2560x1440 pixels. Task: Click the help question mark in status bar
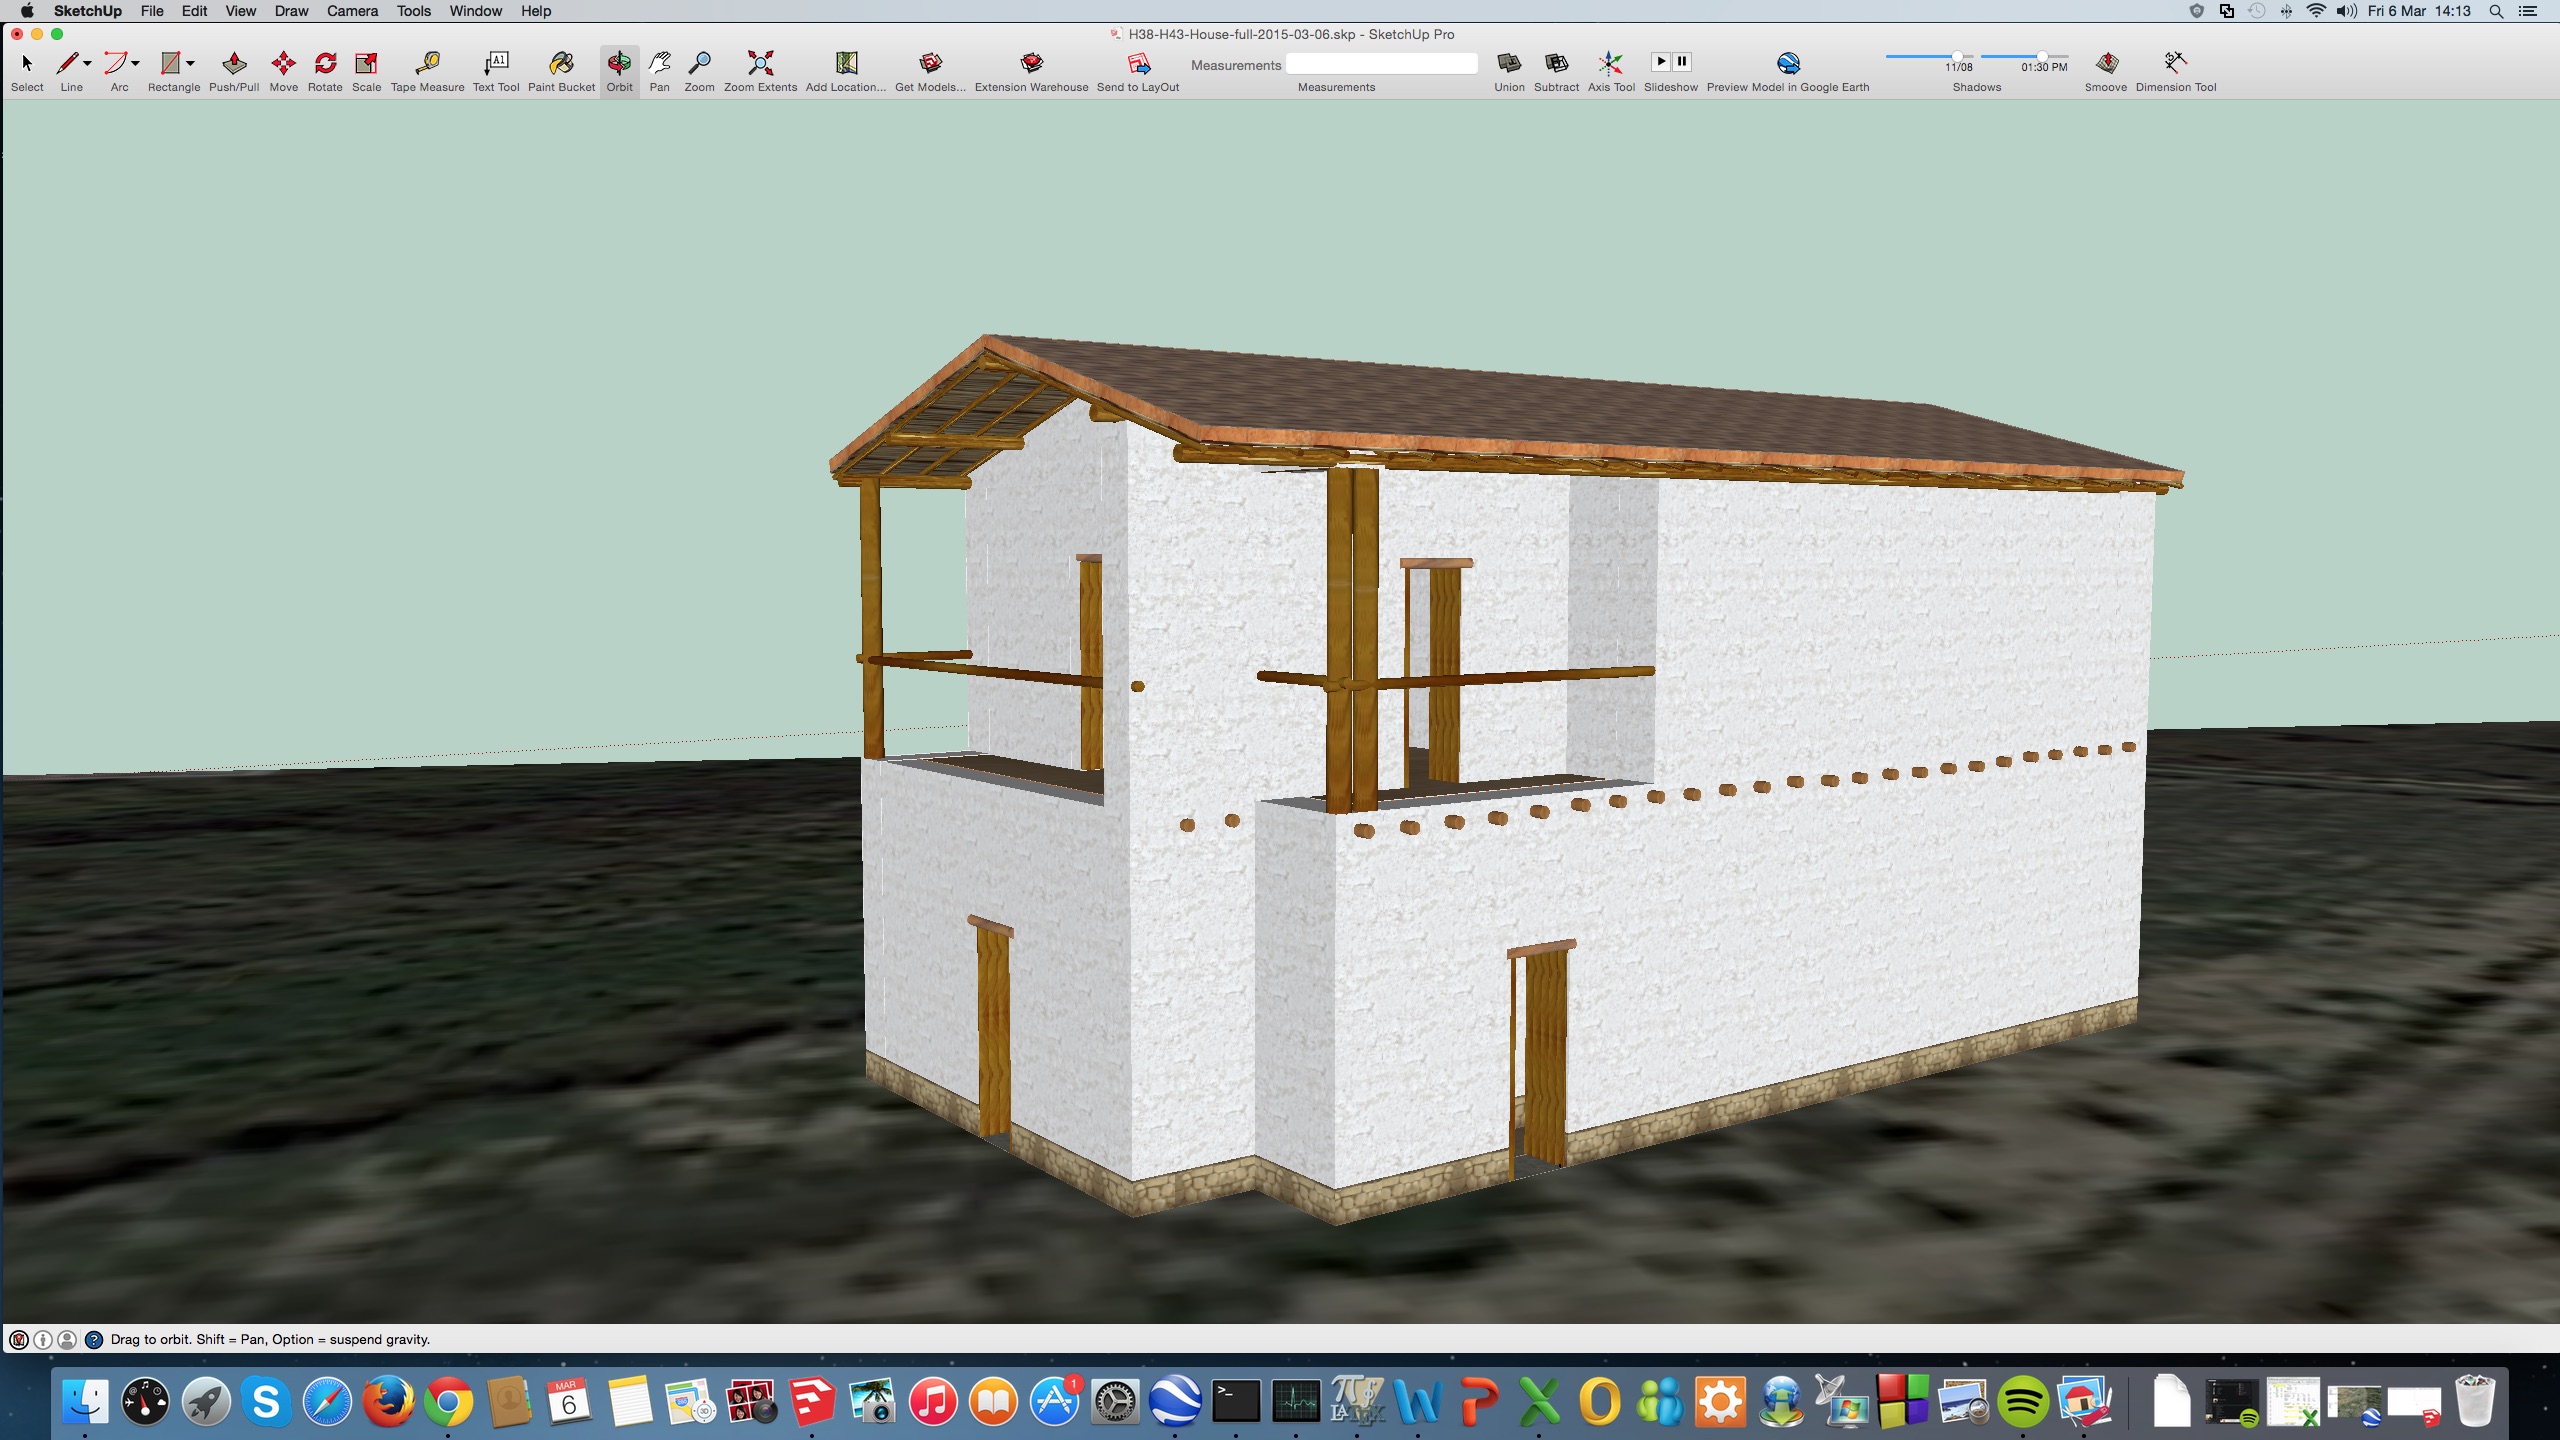(x=94, y=1339)
